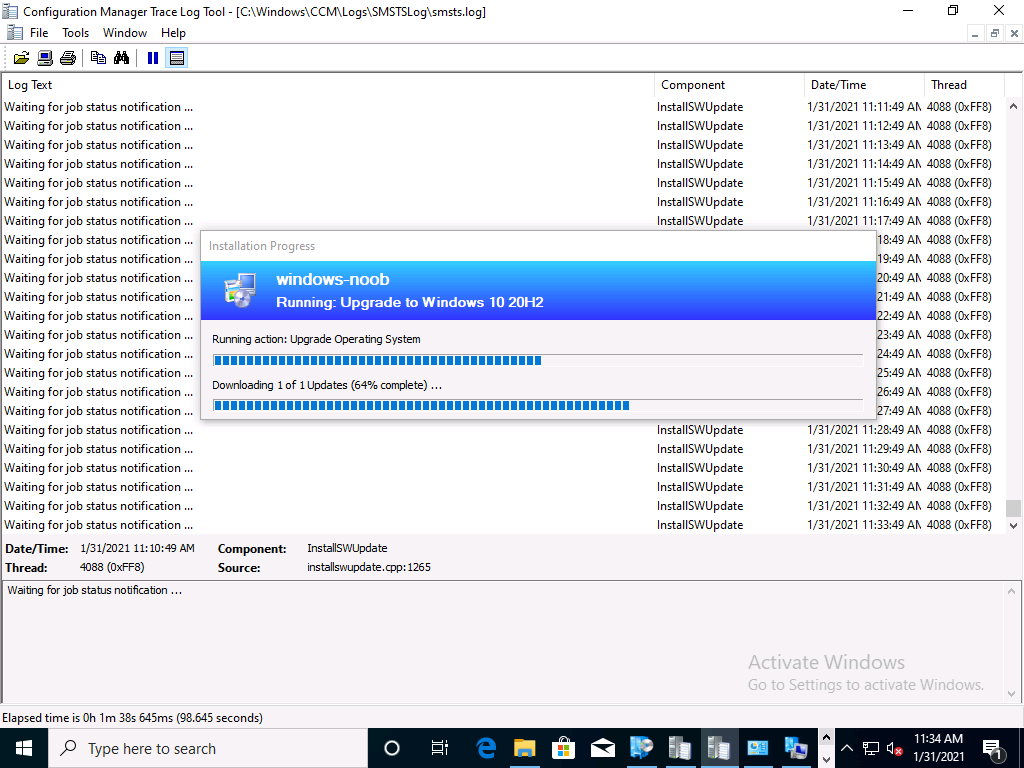The image size is (1024, 768).
Task: Launch Microsoft Edge from the taskbar
Action: point(486,748)
